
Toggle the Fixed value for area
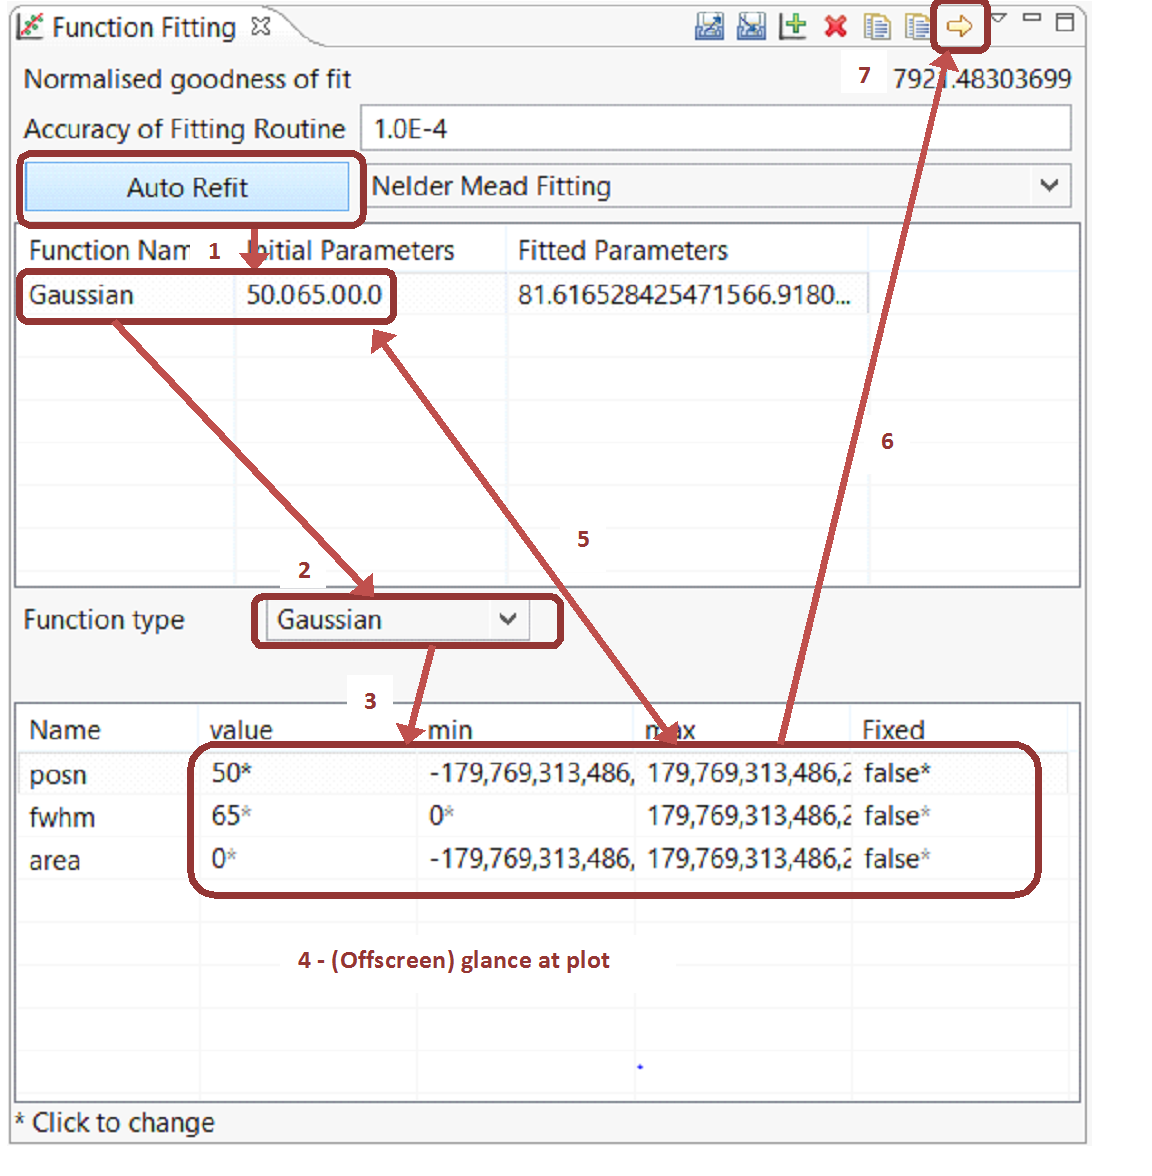coord(896,859)
